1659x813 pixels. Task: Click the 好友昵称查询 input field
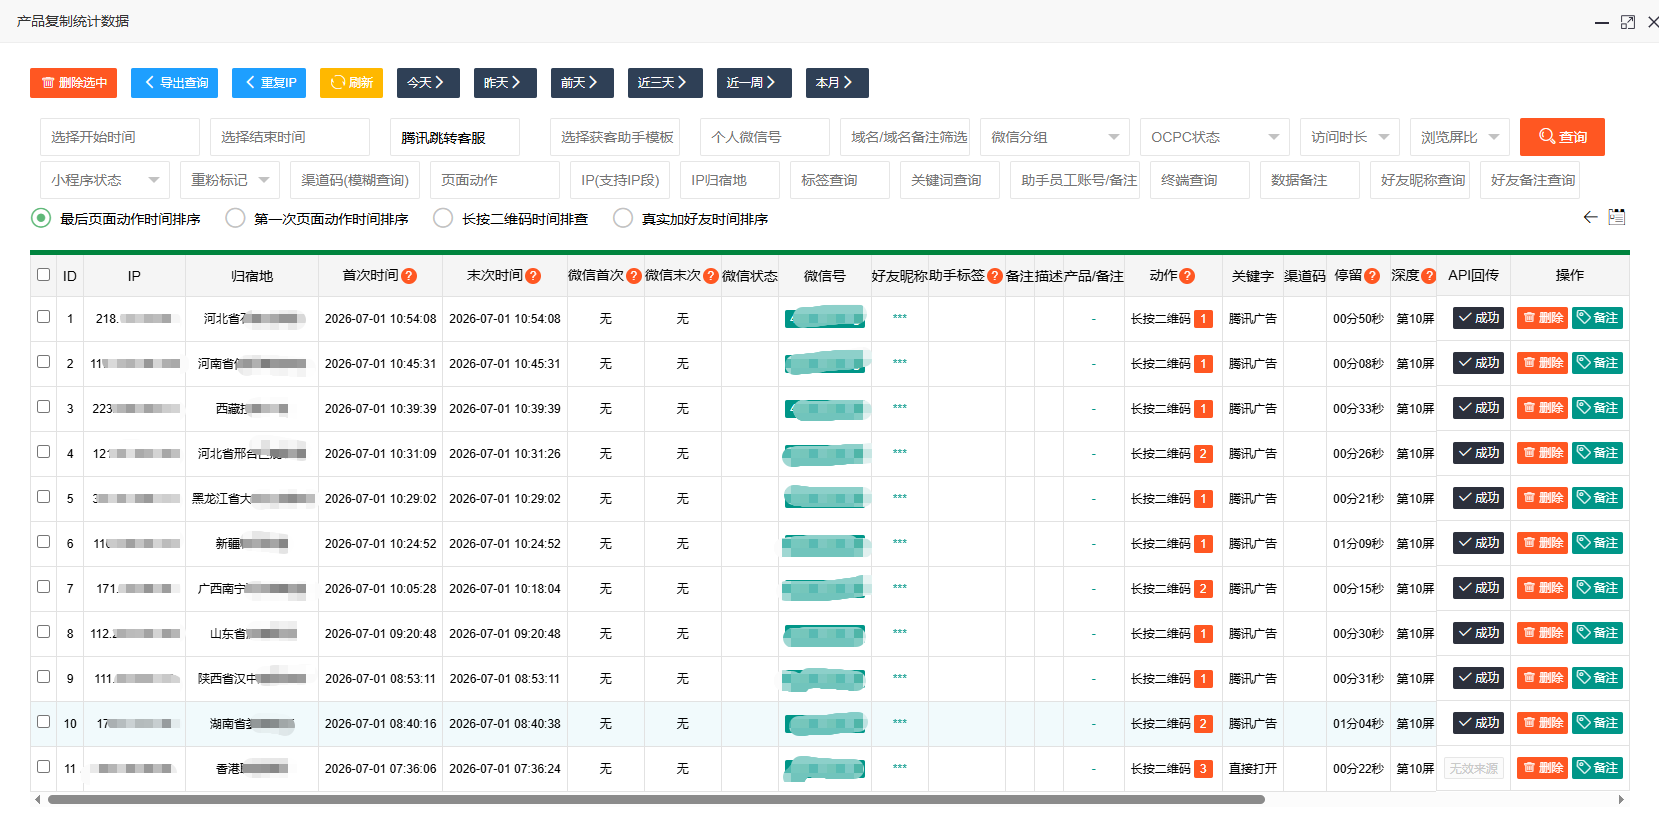tap(1420, 180)
